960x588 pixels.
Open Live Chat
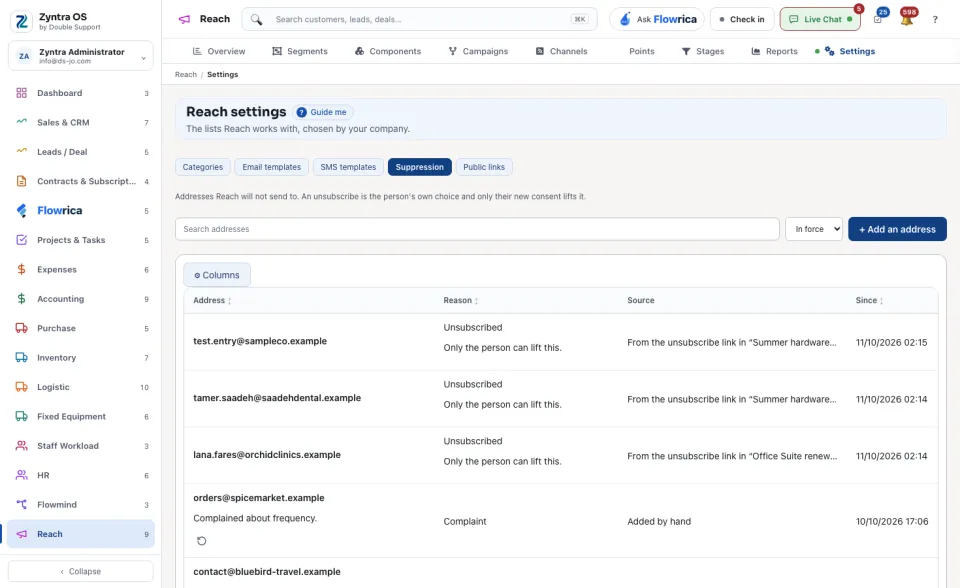820,19
